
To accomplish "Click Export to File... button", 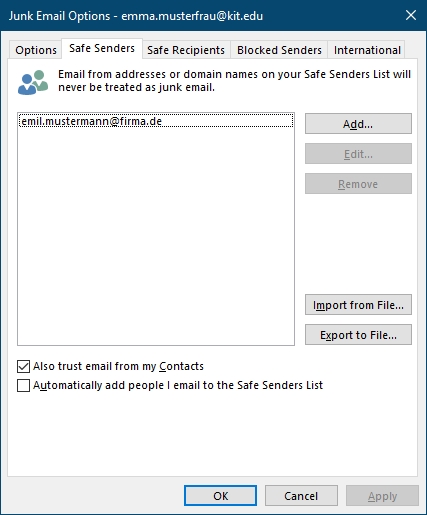I will tap(358, 335).
